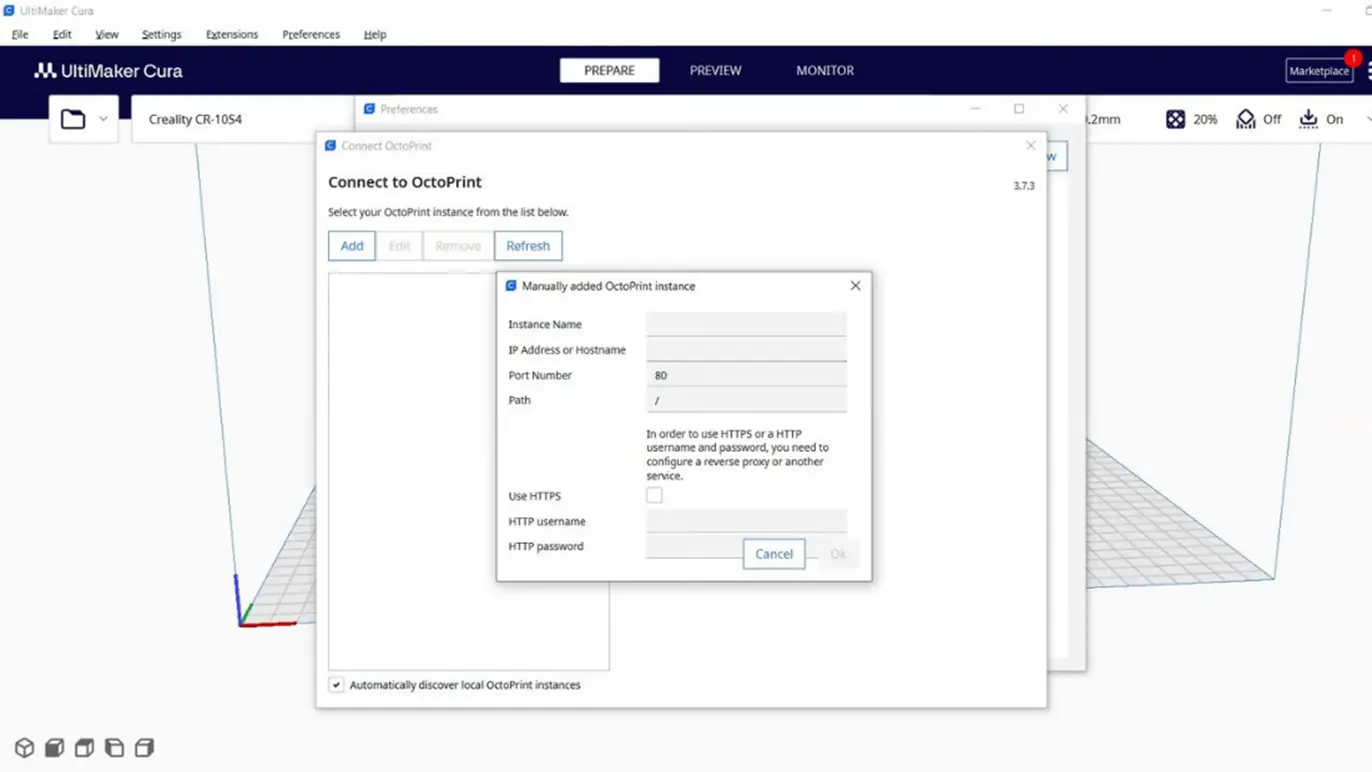This screenshot has height=772, width=1372.
Task: Click the Instance Name field
Action: [746, 324]
